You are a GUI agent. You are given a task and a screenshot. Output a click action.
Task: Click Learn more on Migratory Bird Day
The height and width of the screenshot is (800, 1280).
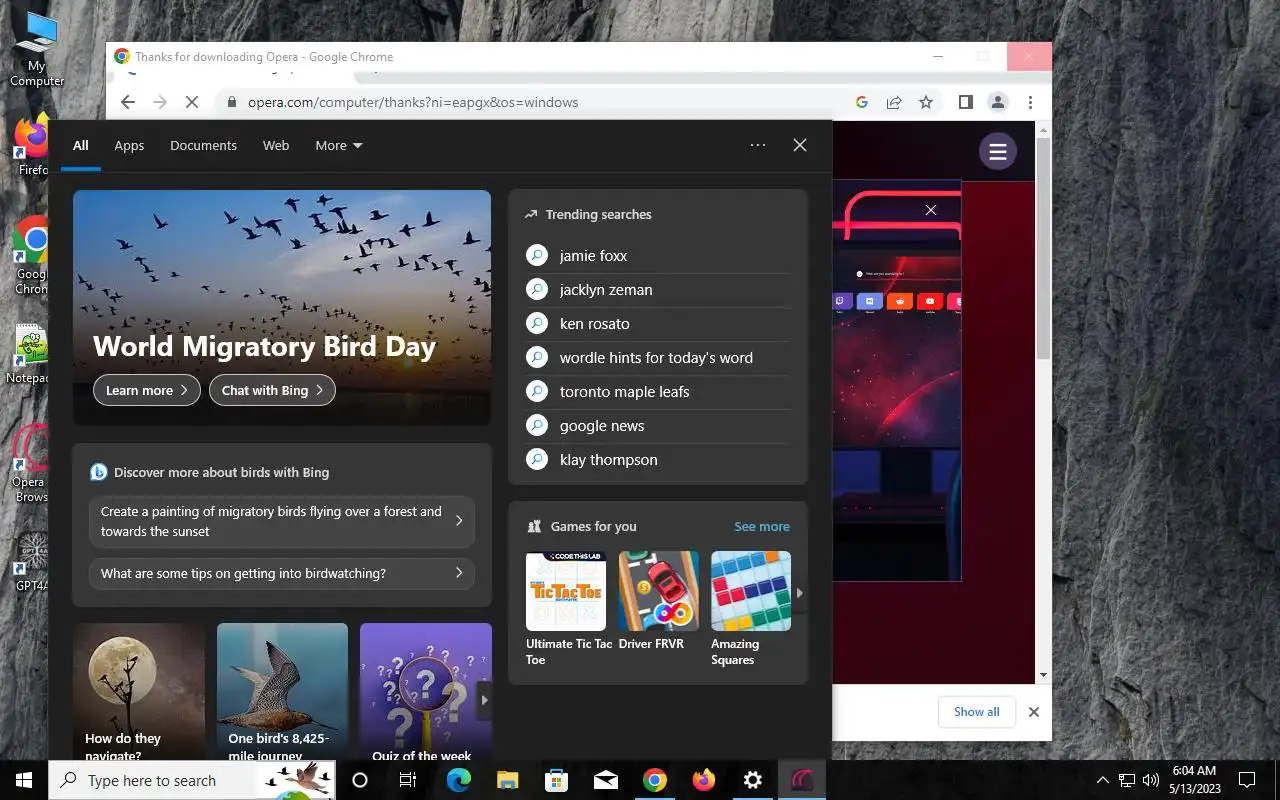click(147, 390)
